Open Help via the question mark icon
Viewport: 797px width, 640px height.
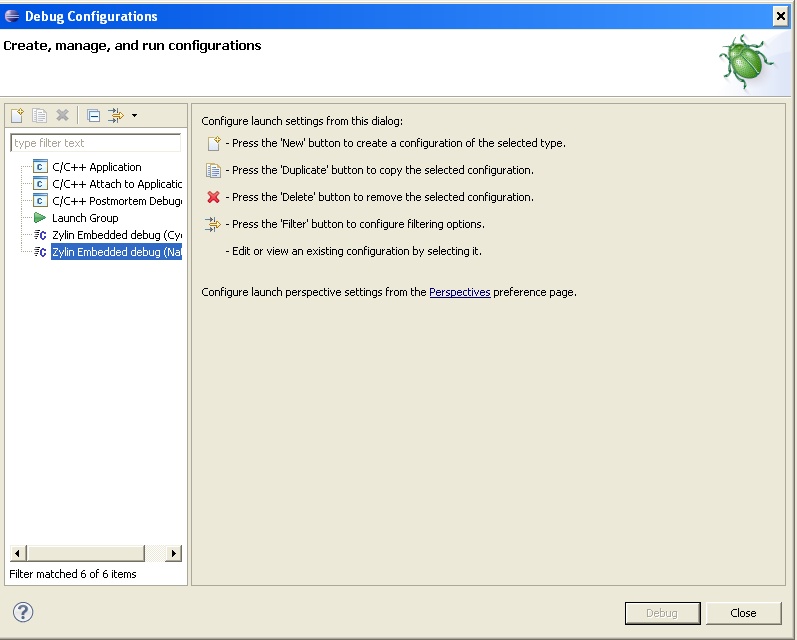(x=23, y=612)
